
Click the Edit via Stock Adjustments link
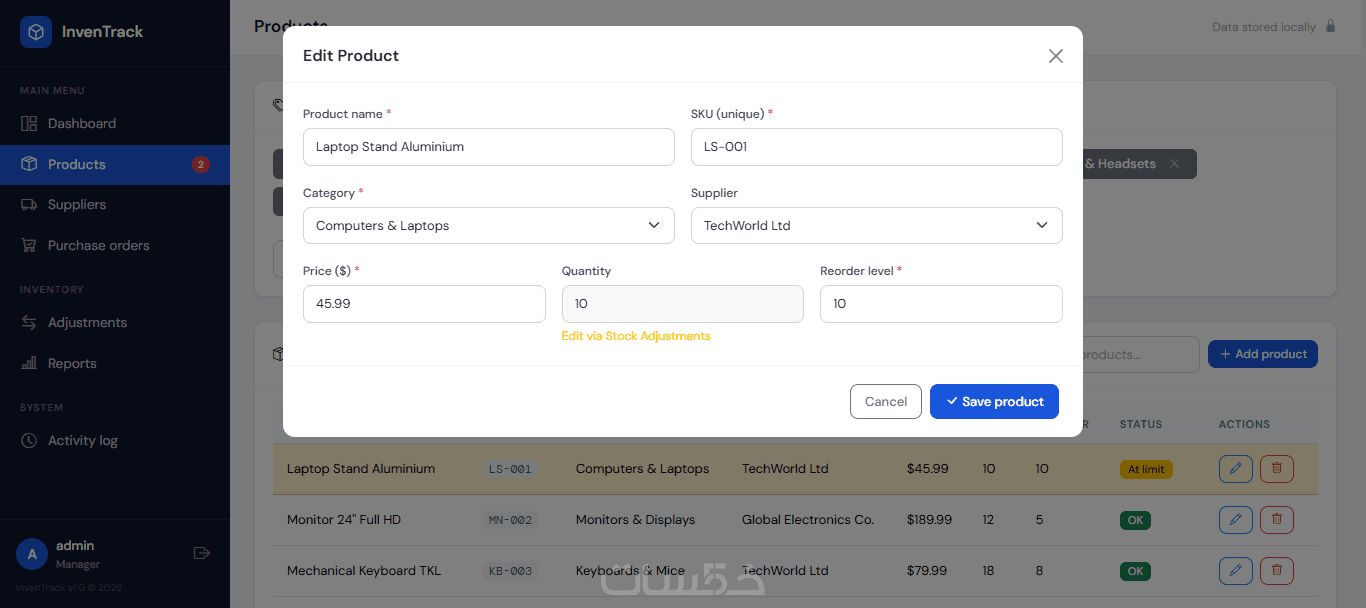[x=636, y=336]
